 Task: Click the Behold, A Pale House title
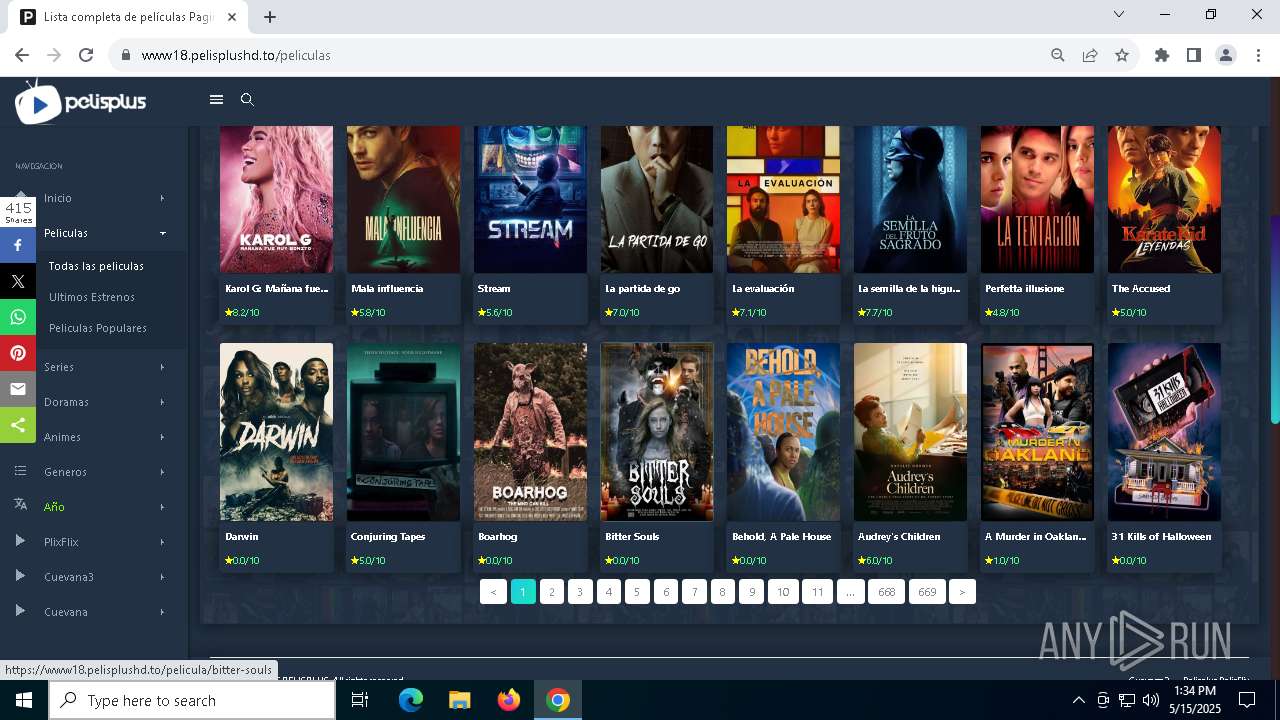[x=781, y=537]
